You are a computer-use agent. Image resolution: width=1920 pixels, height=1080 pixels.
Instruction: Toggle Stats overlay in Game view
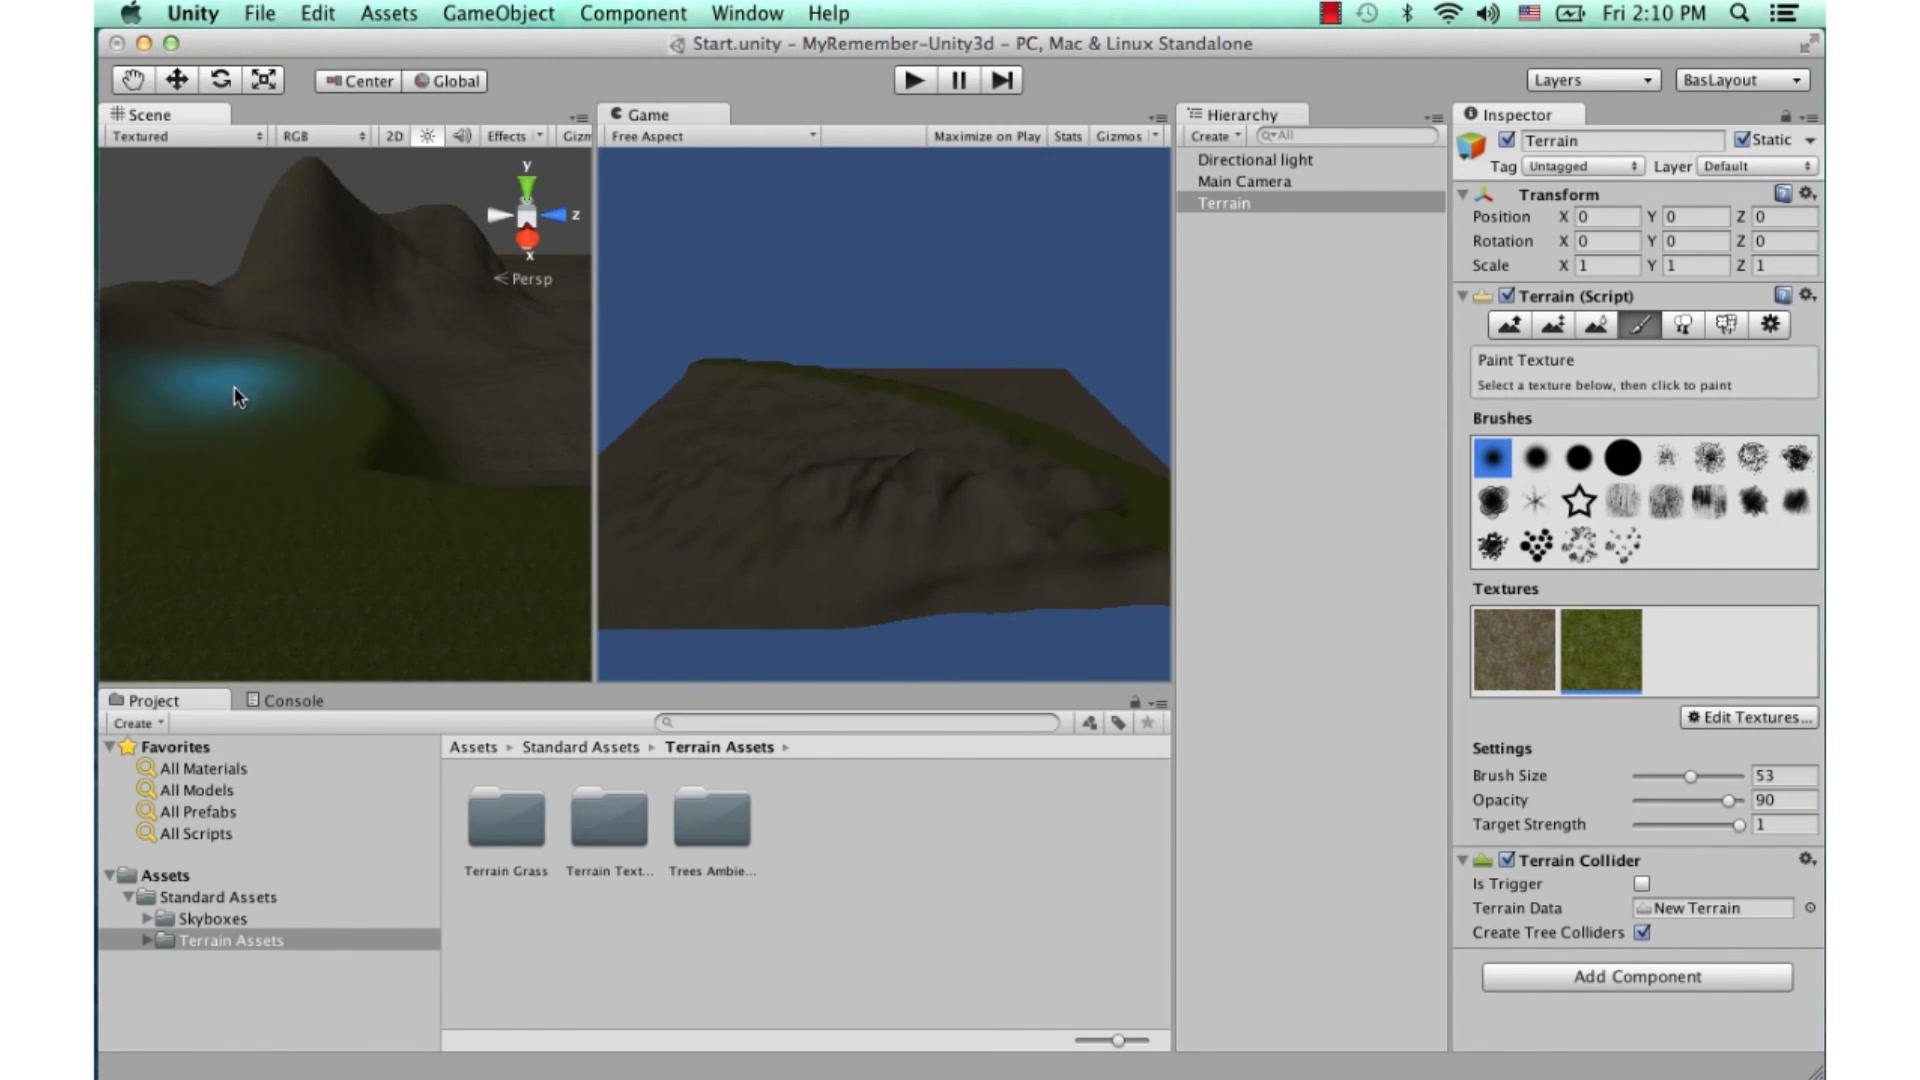click(1068, 136)
